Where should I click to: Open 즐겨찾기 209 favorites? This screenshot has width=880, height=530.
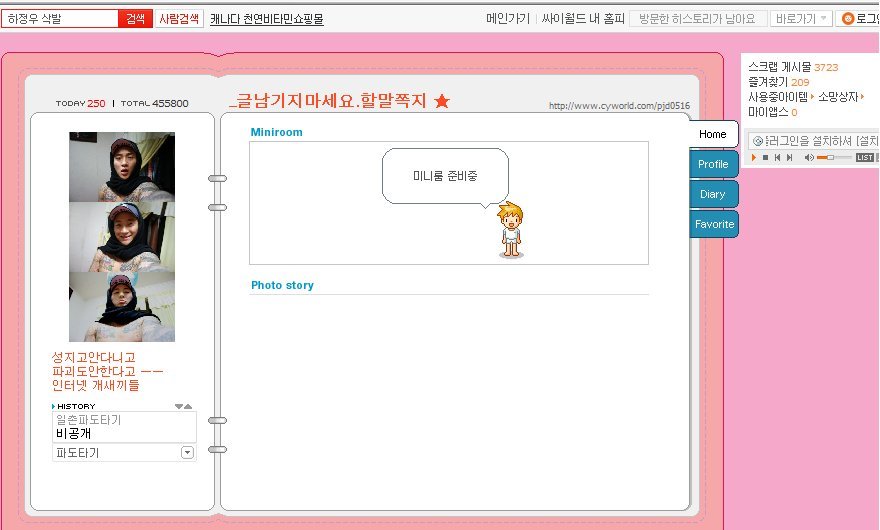778,82
